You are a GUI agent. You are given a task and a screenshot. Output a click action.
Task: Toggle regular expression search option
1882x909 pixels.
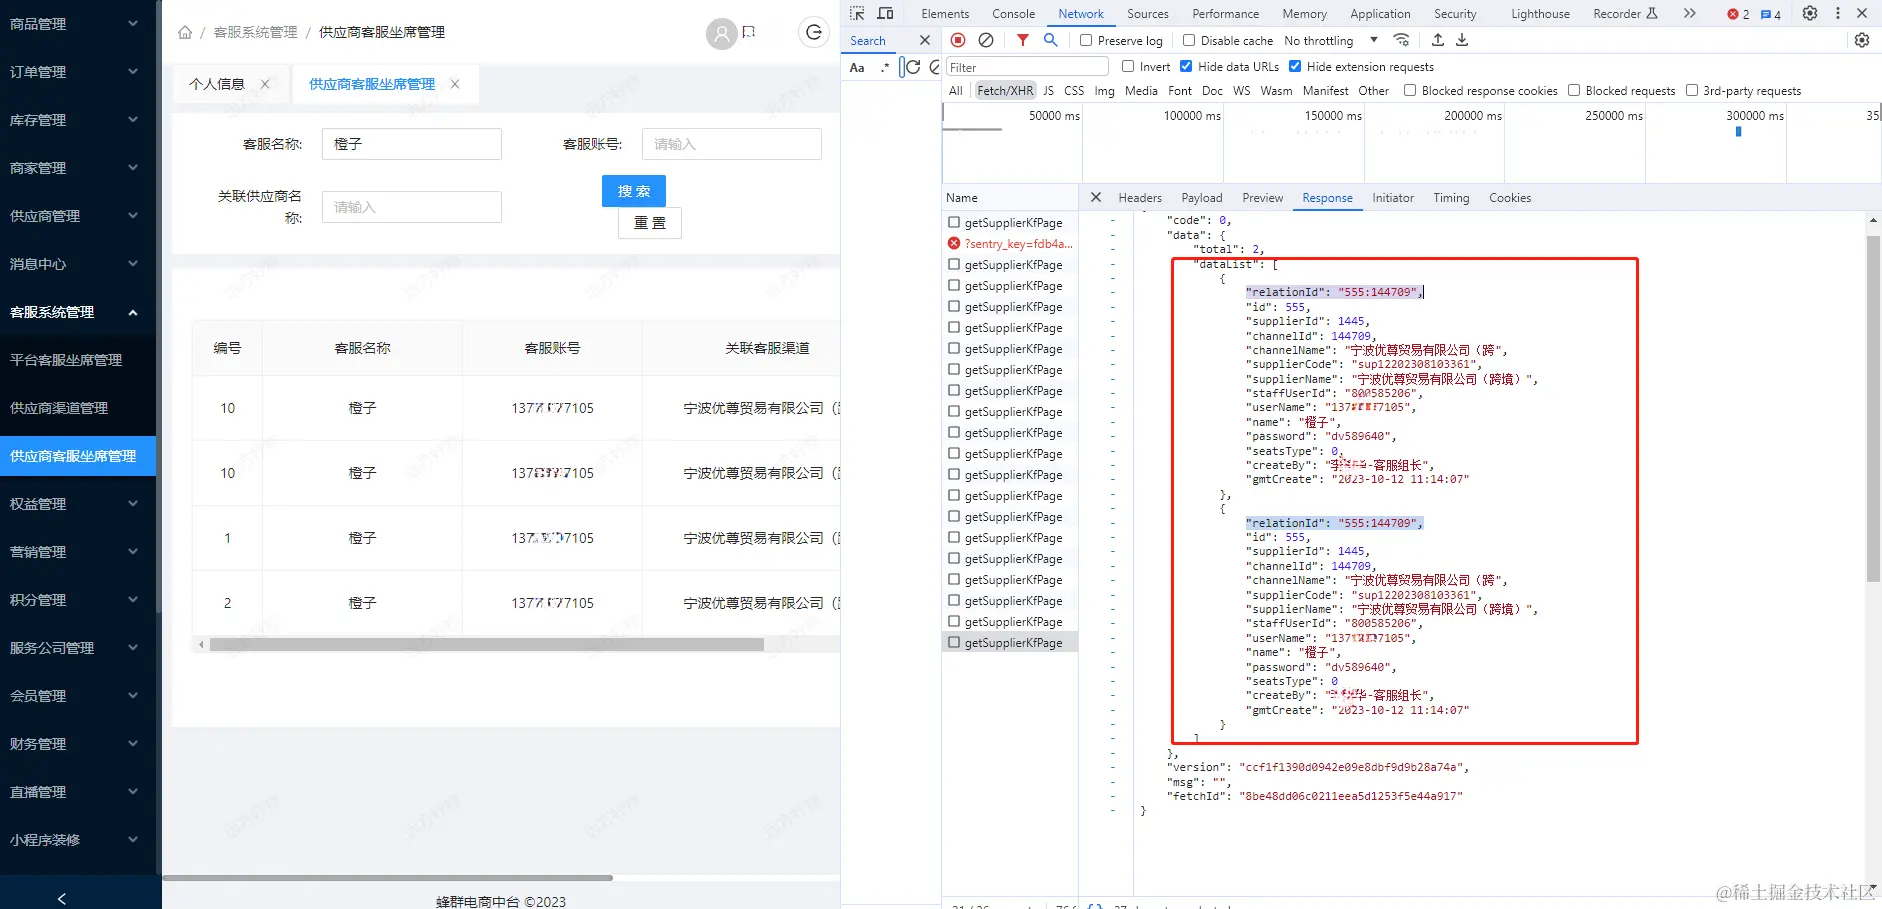coord(884,67)
